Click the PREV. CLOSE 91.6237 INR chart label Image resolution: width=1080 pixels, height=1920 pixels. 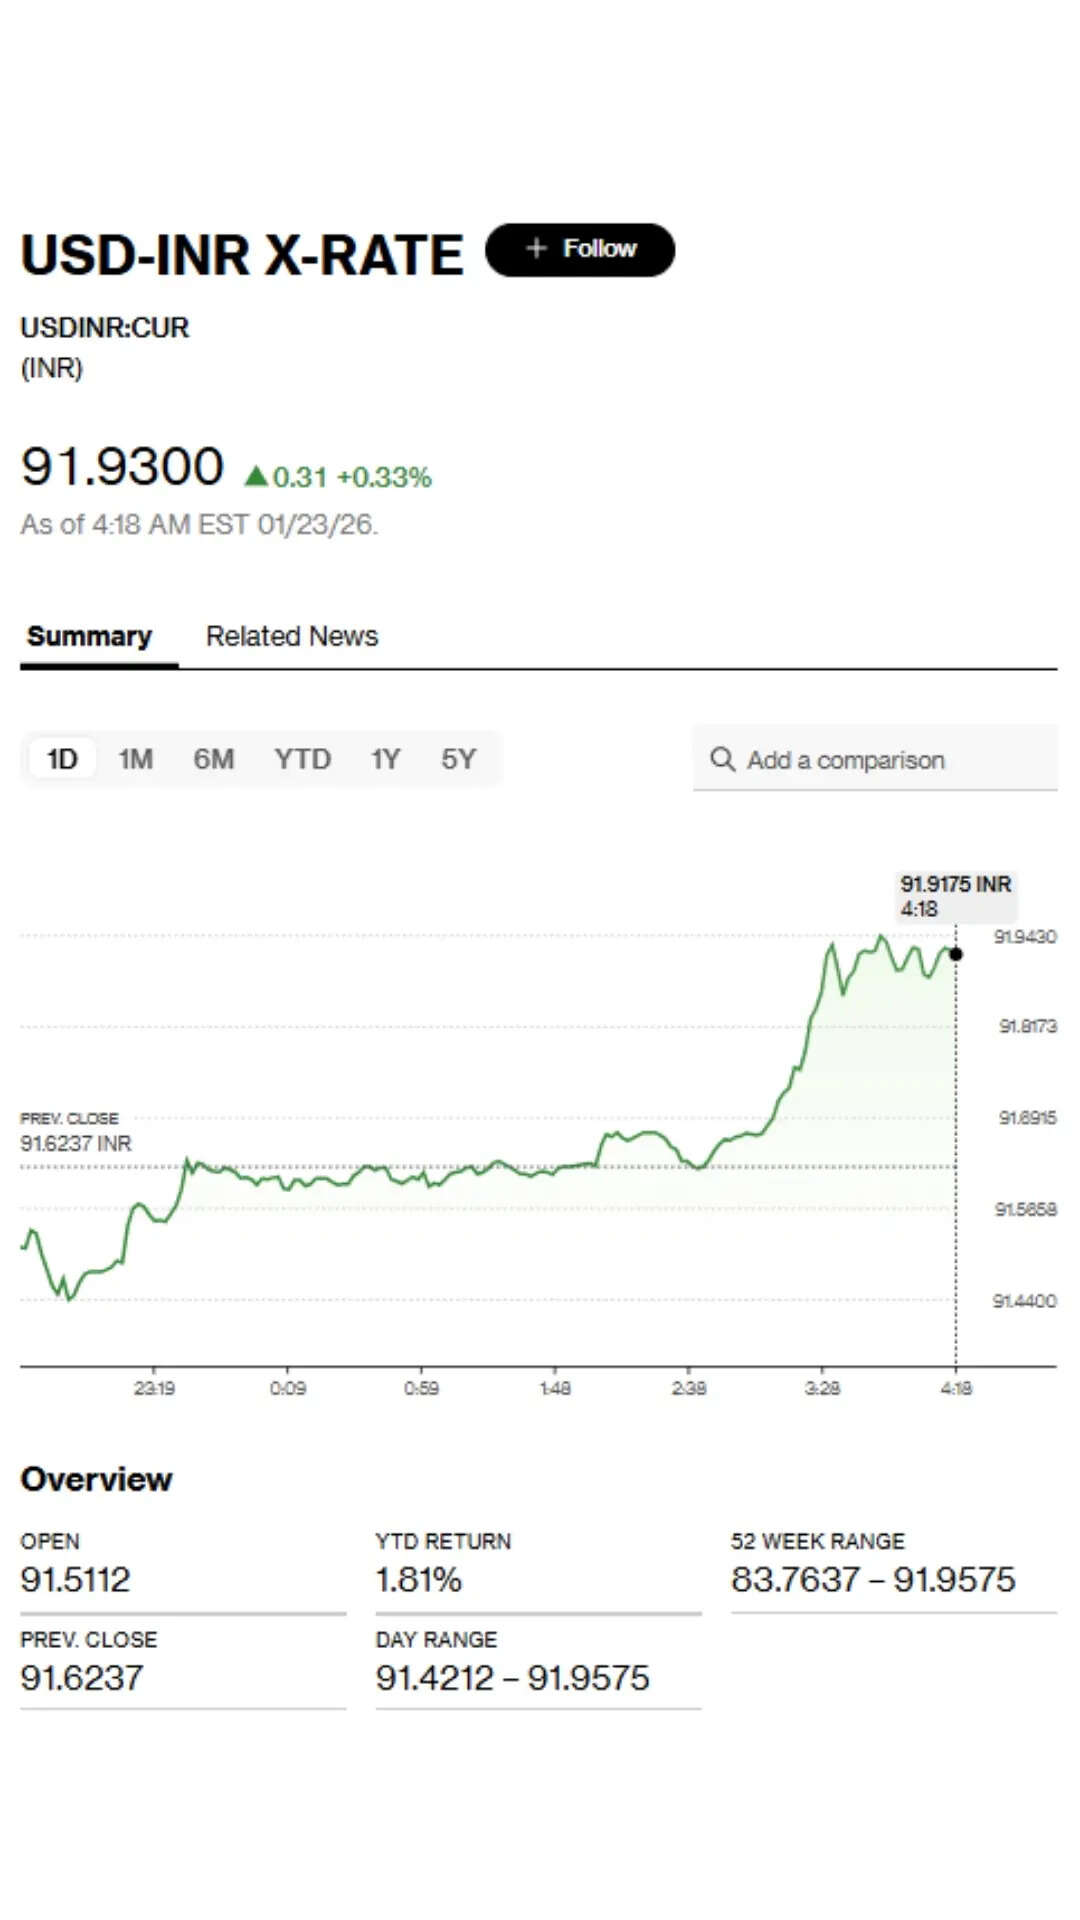(75, 1132)
